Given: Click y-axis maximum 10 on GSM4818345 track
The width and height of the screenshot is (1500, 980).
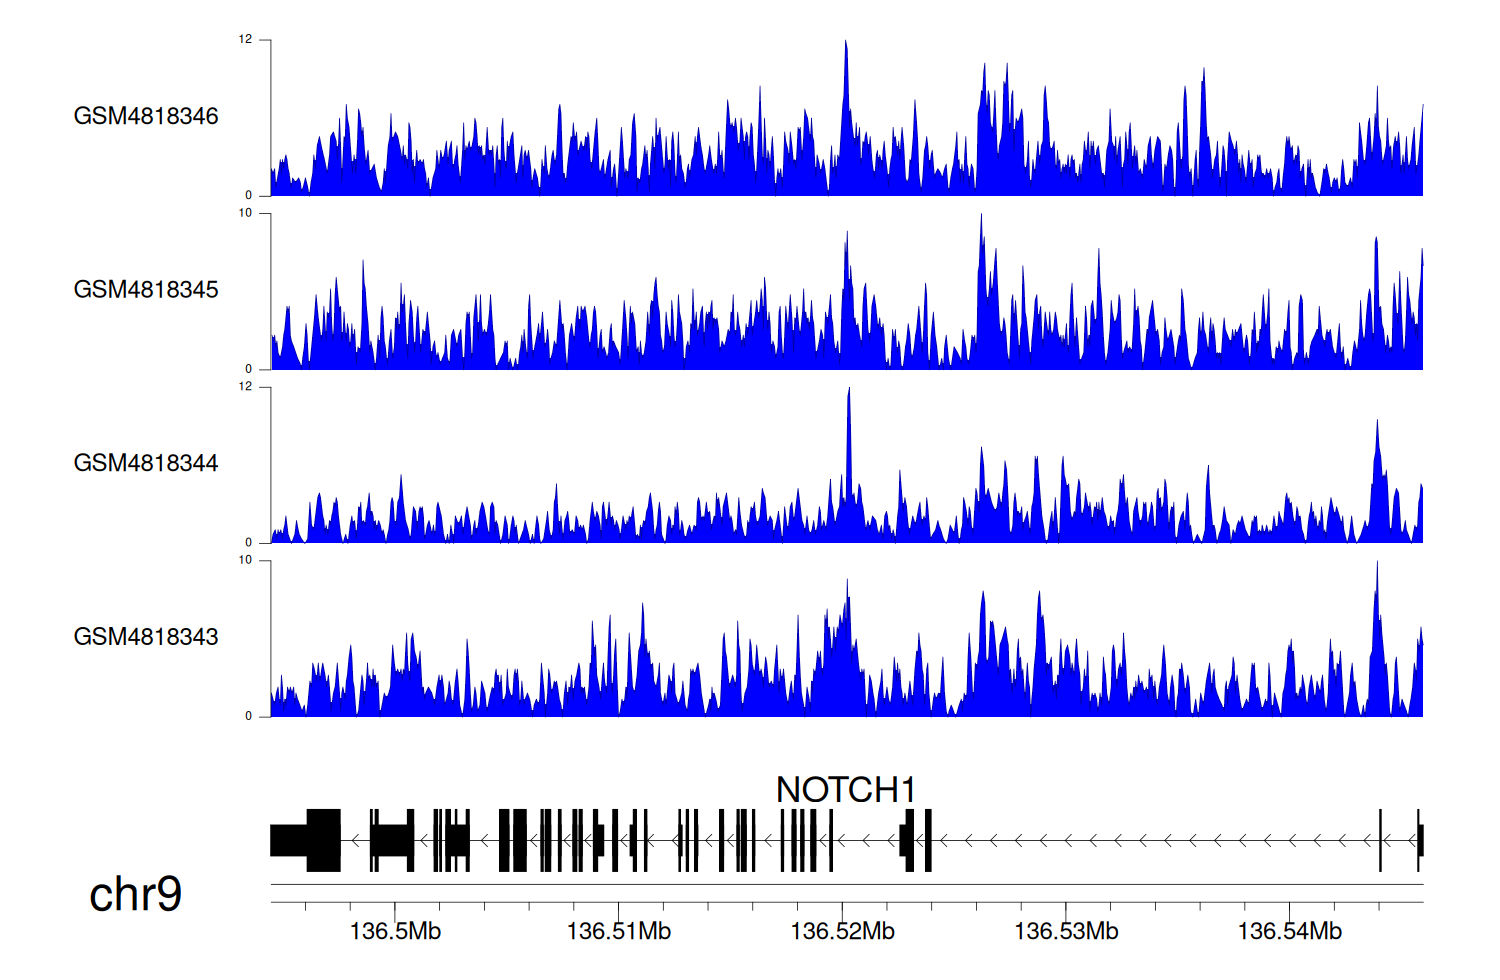Looking at the screenshot, I should tap(245, 213).
